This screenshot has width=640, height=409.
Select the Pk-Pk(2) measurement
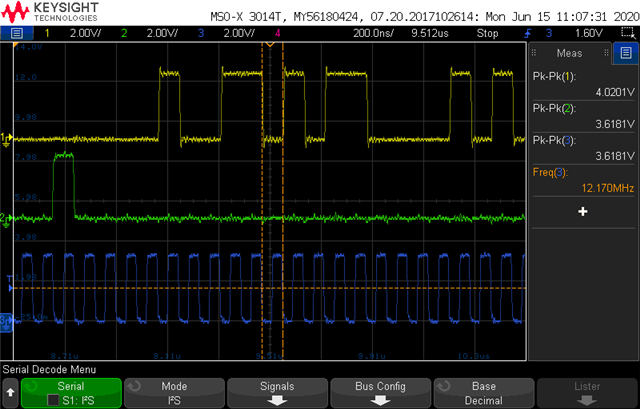tap(583, 116)
